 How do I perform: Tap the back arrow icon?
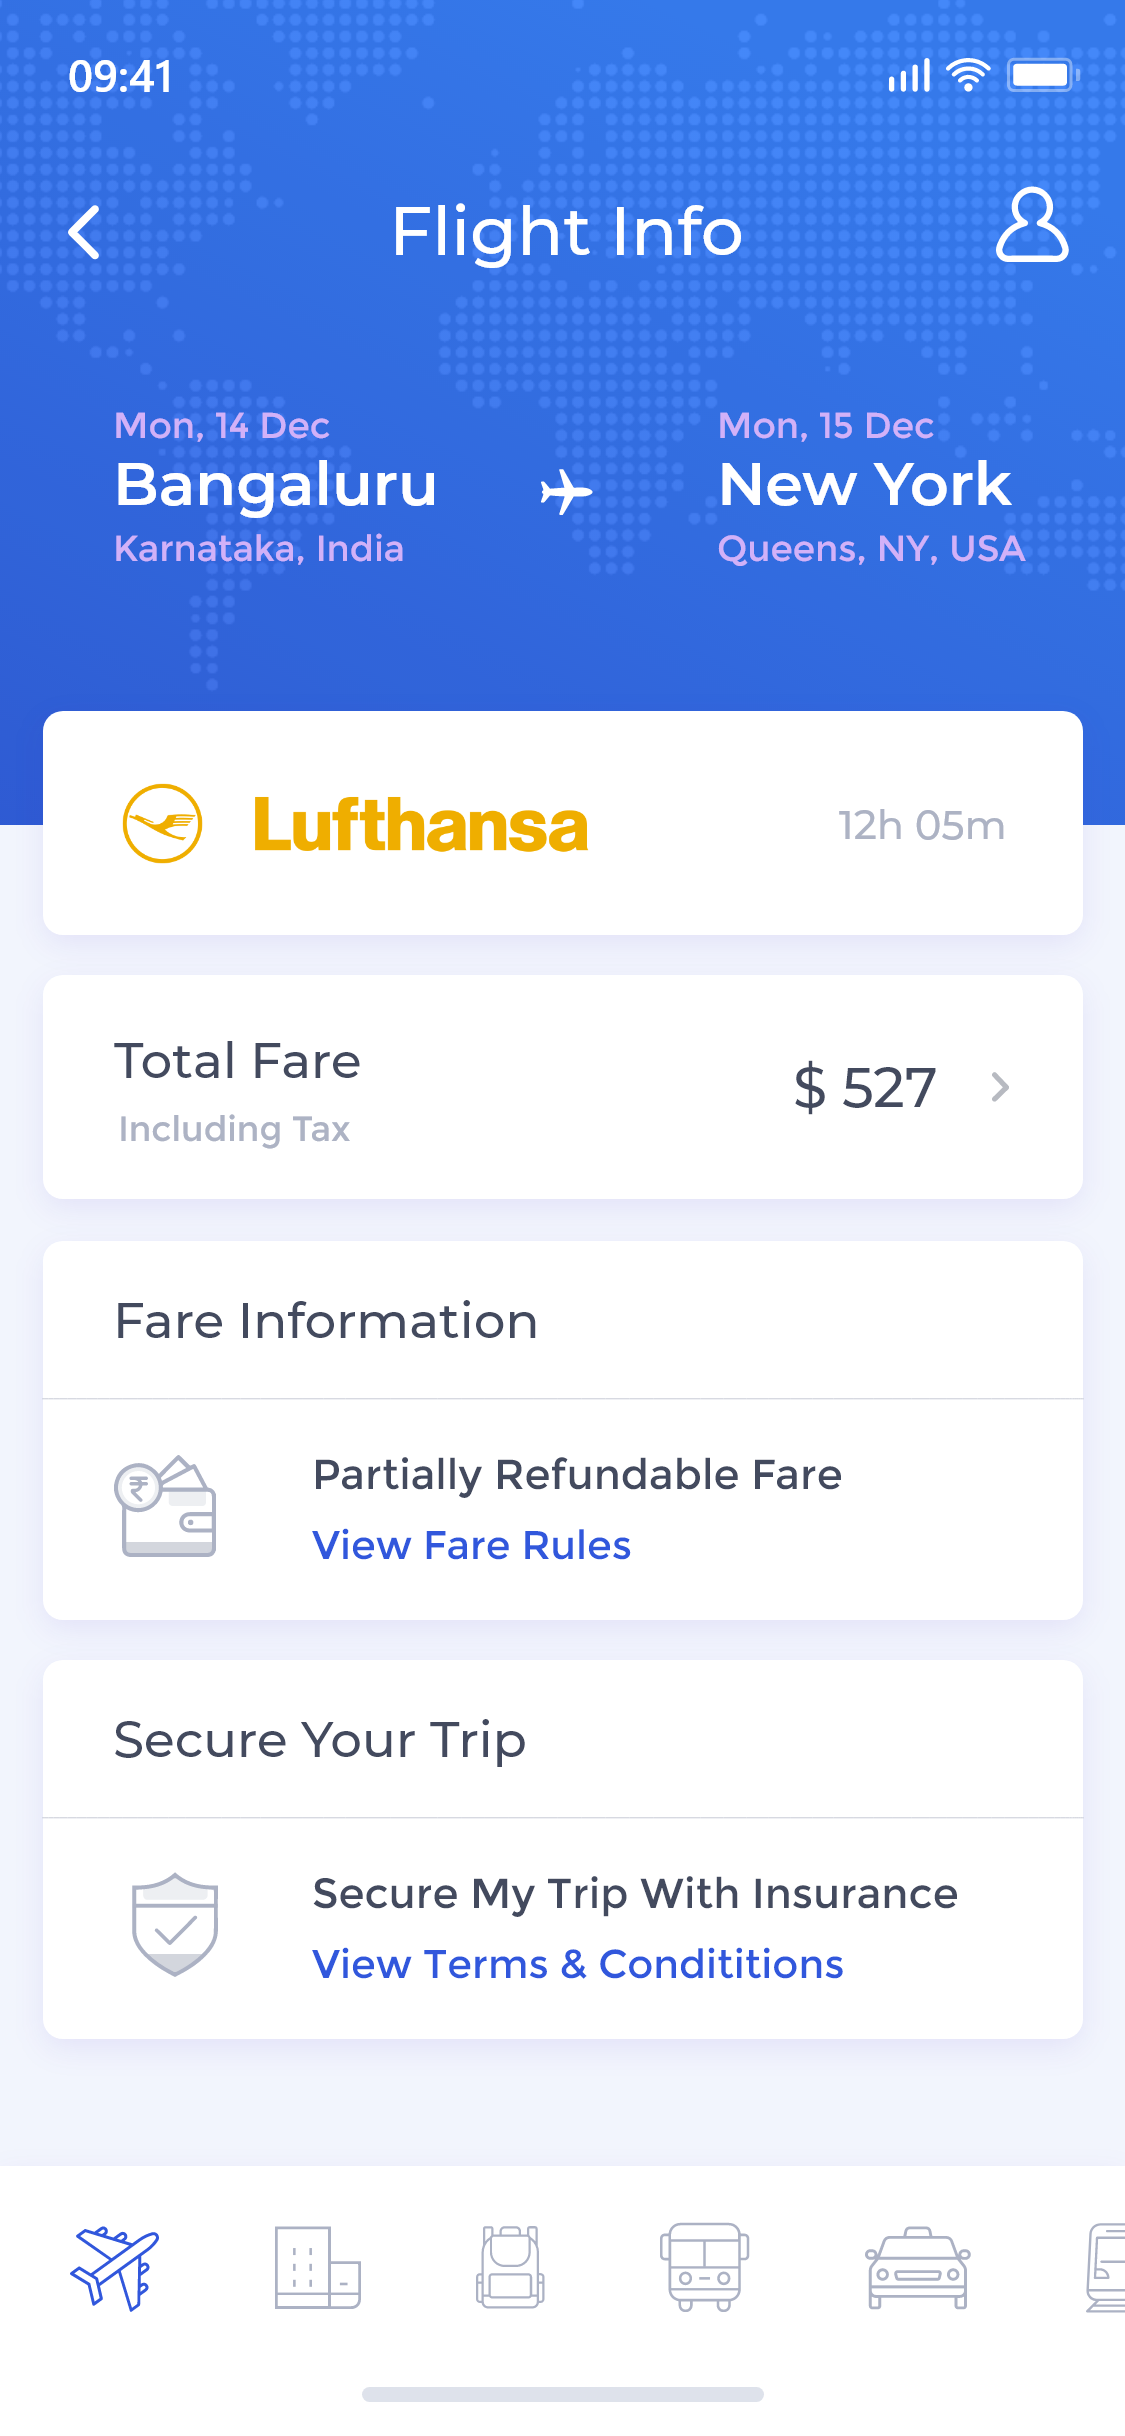tap(85, 232)
